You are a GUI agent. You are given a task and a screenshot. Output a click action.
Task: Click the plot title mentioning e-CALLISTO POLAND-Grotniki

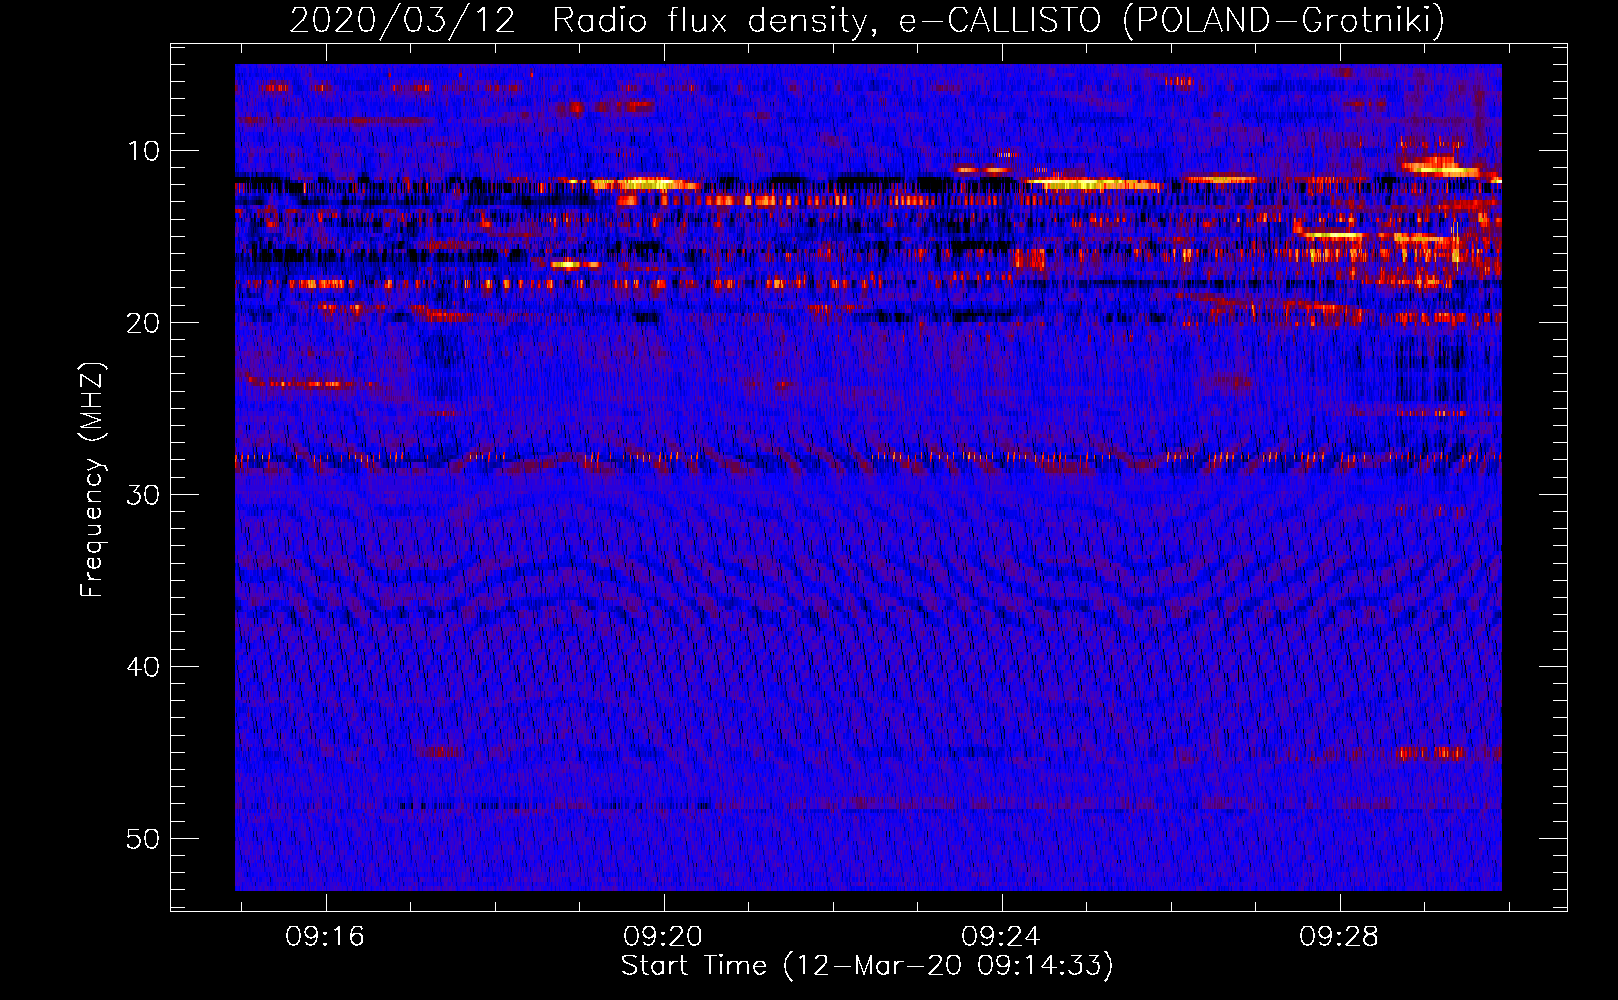point(867,20)
